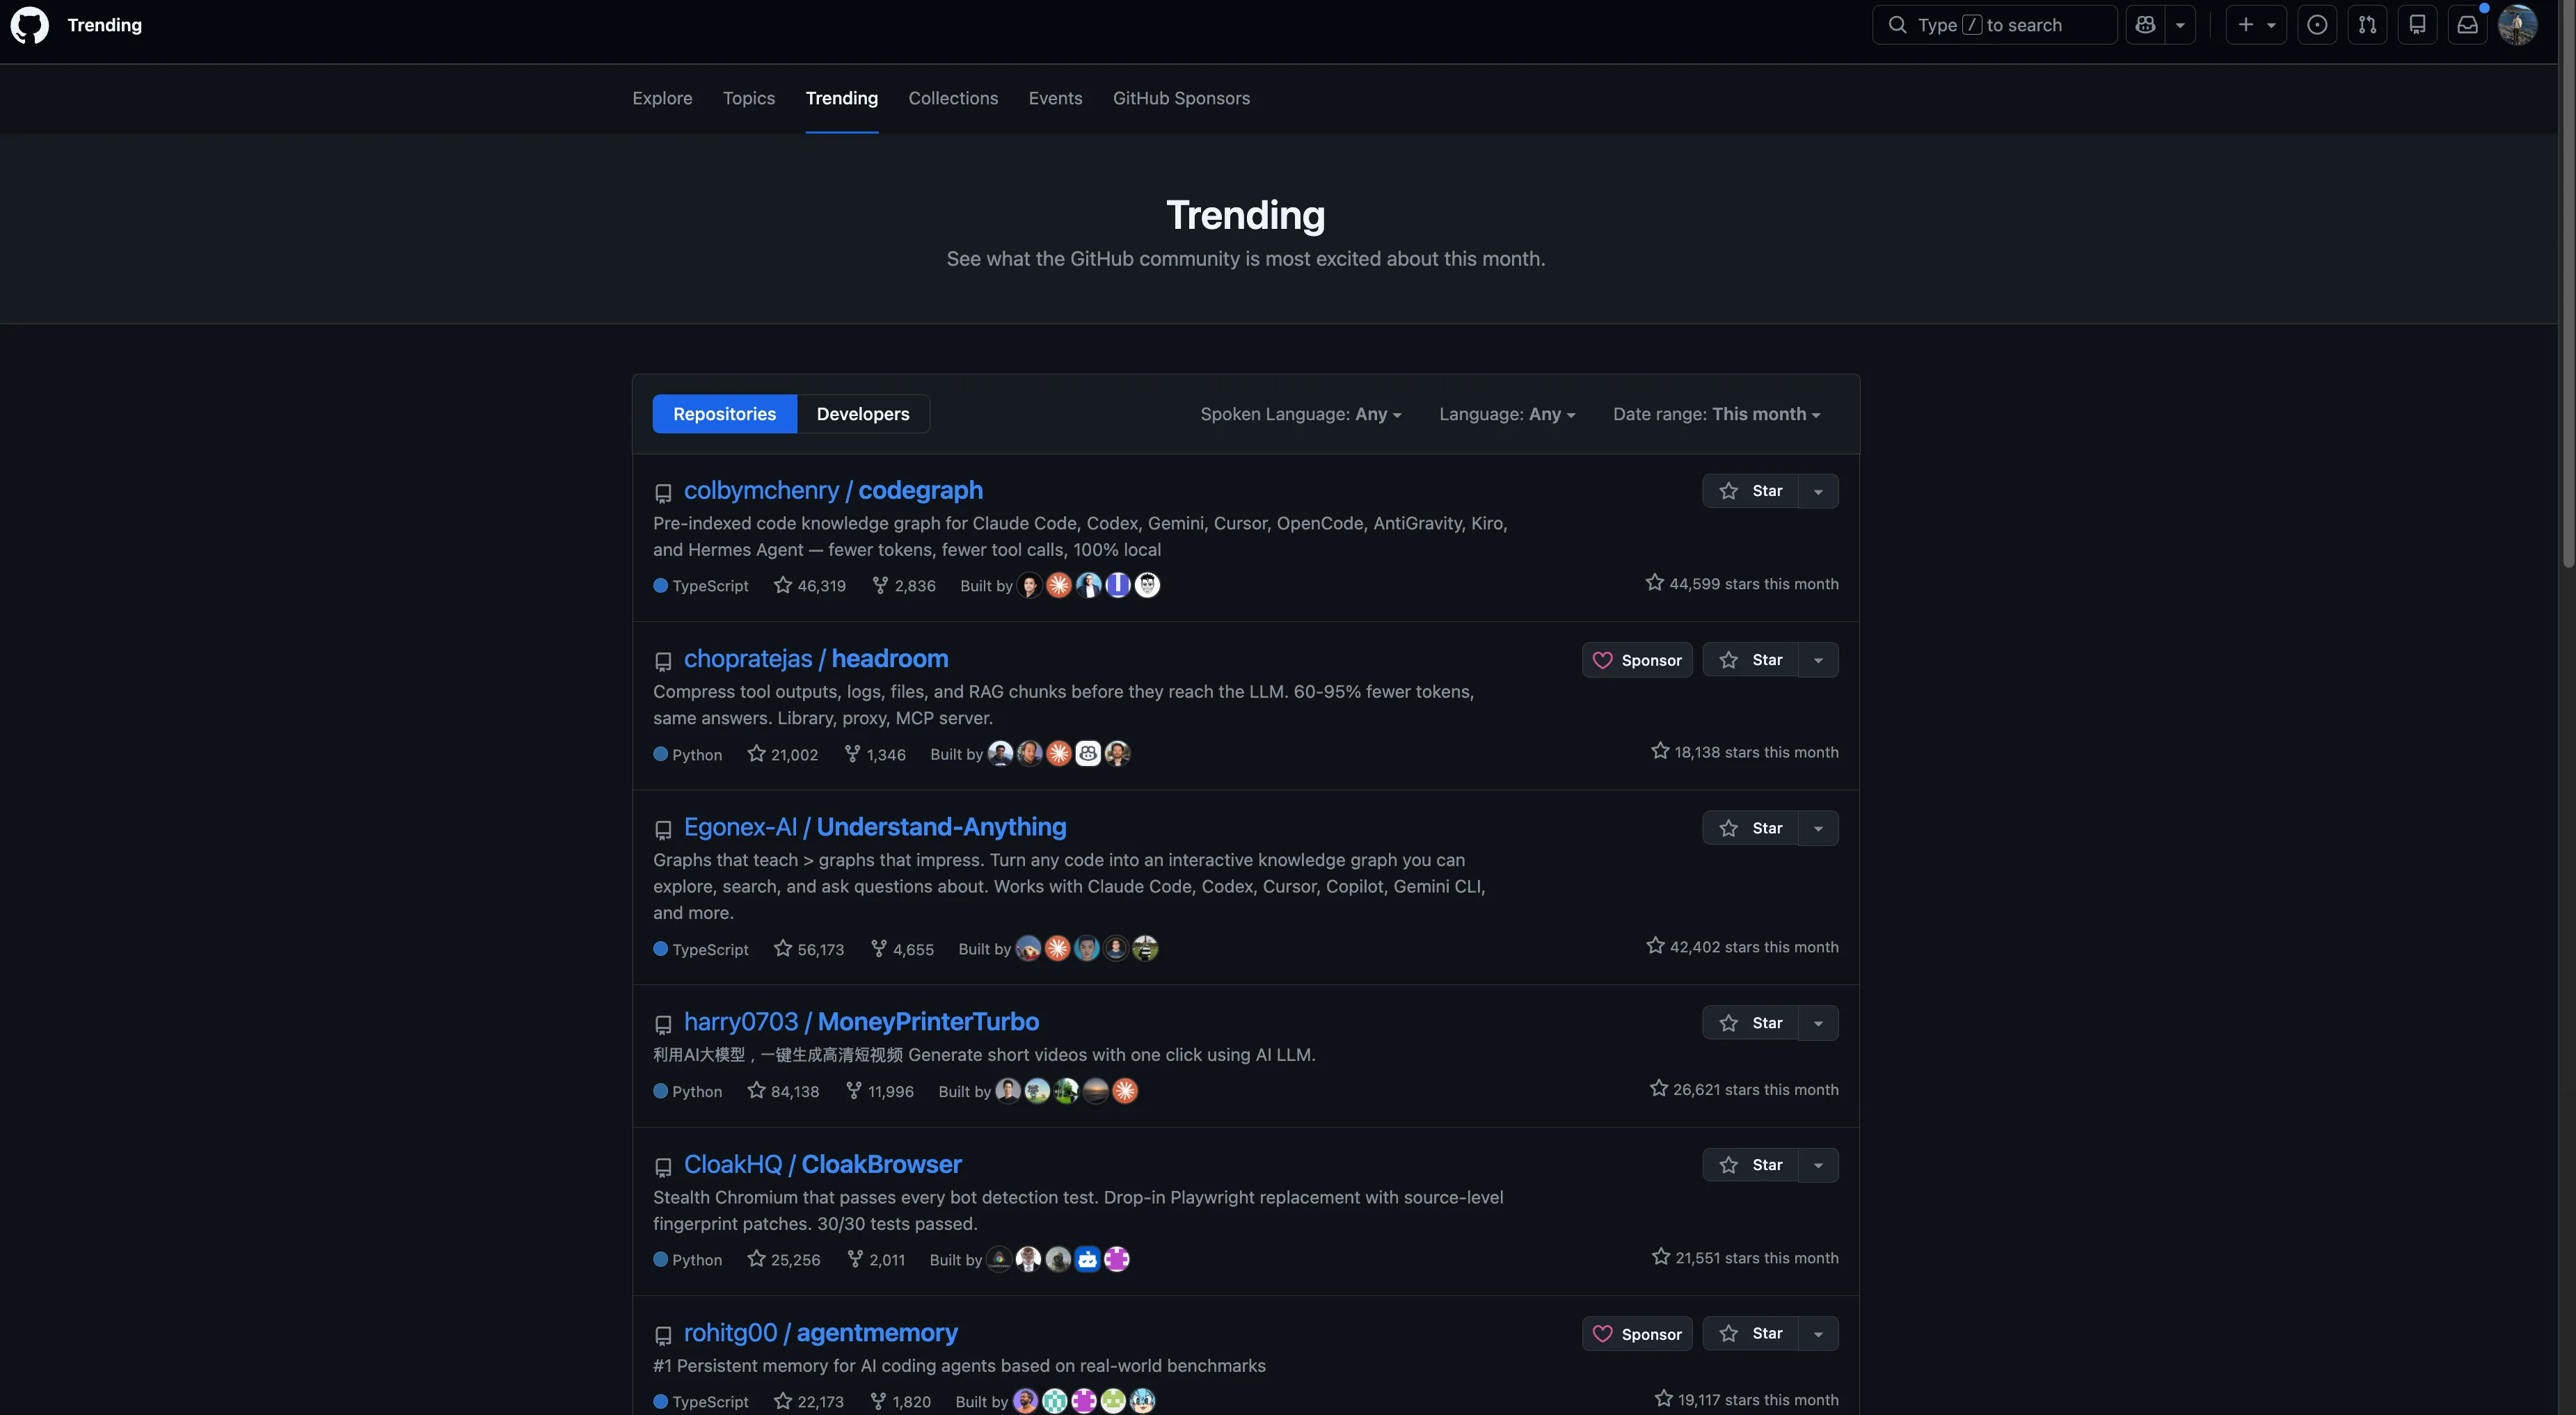Open the colbymchenry / codegraph repository link
Screen dimensions: 2576x1415
tap(833, 490)
